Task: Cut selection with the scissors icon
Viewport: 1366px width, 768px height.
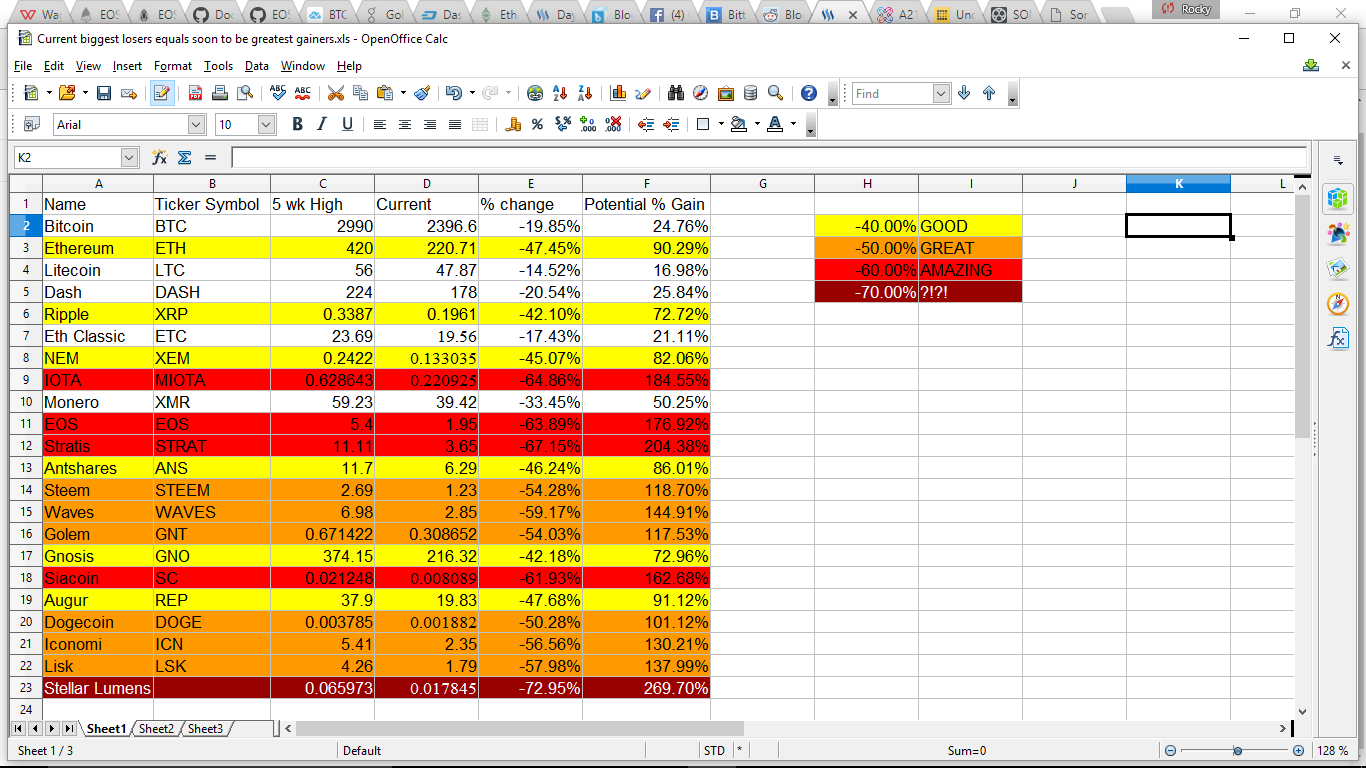Action: (x=336, y=93)
